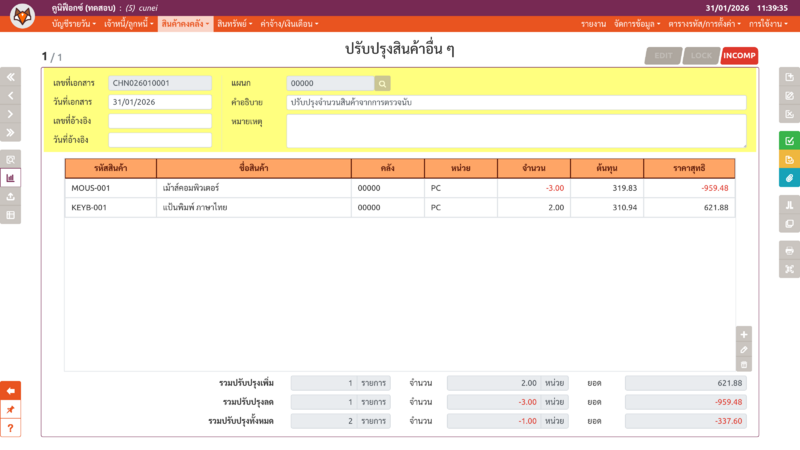Viewport: 800px width, 450px height.
Task: Click the upload/export icon in left sidebar
Action: coord(11,196)
